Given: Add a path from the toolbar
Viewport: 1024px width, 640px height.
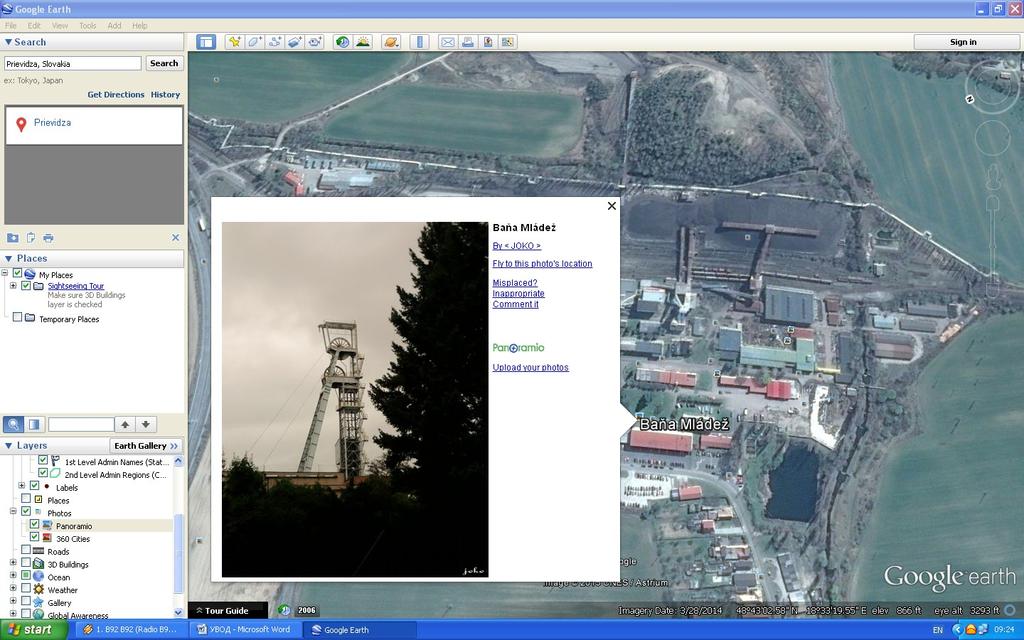Looking at the screenshot, I should 274,42.
